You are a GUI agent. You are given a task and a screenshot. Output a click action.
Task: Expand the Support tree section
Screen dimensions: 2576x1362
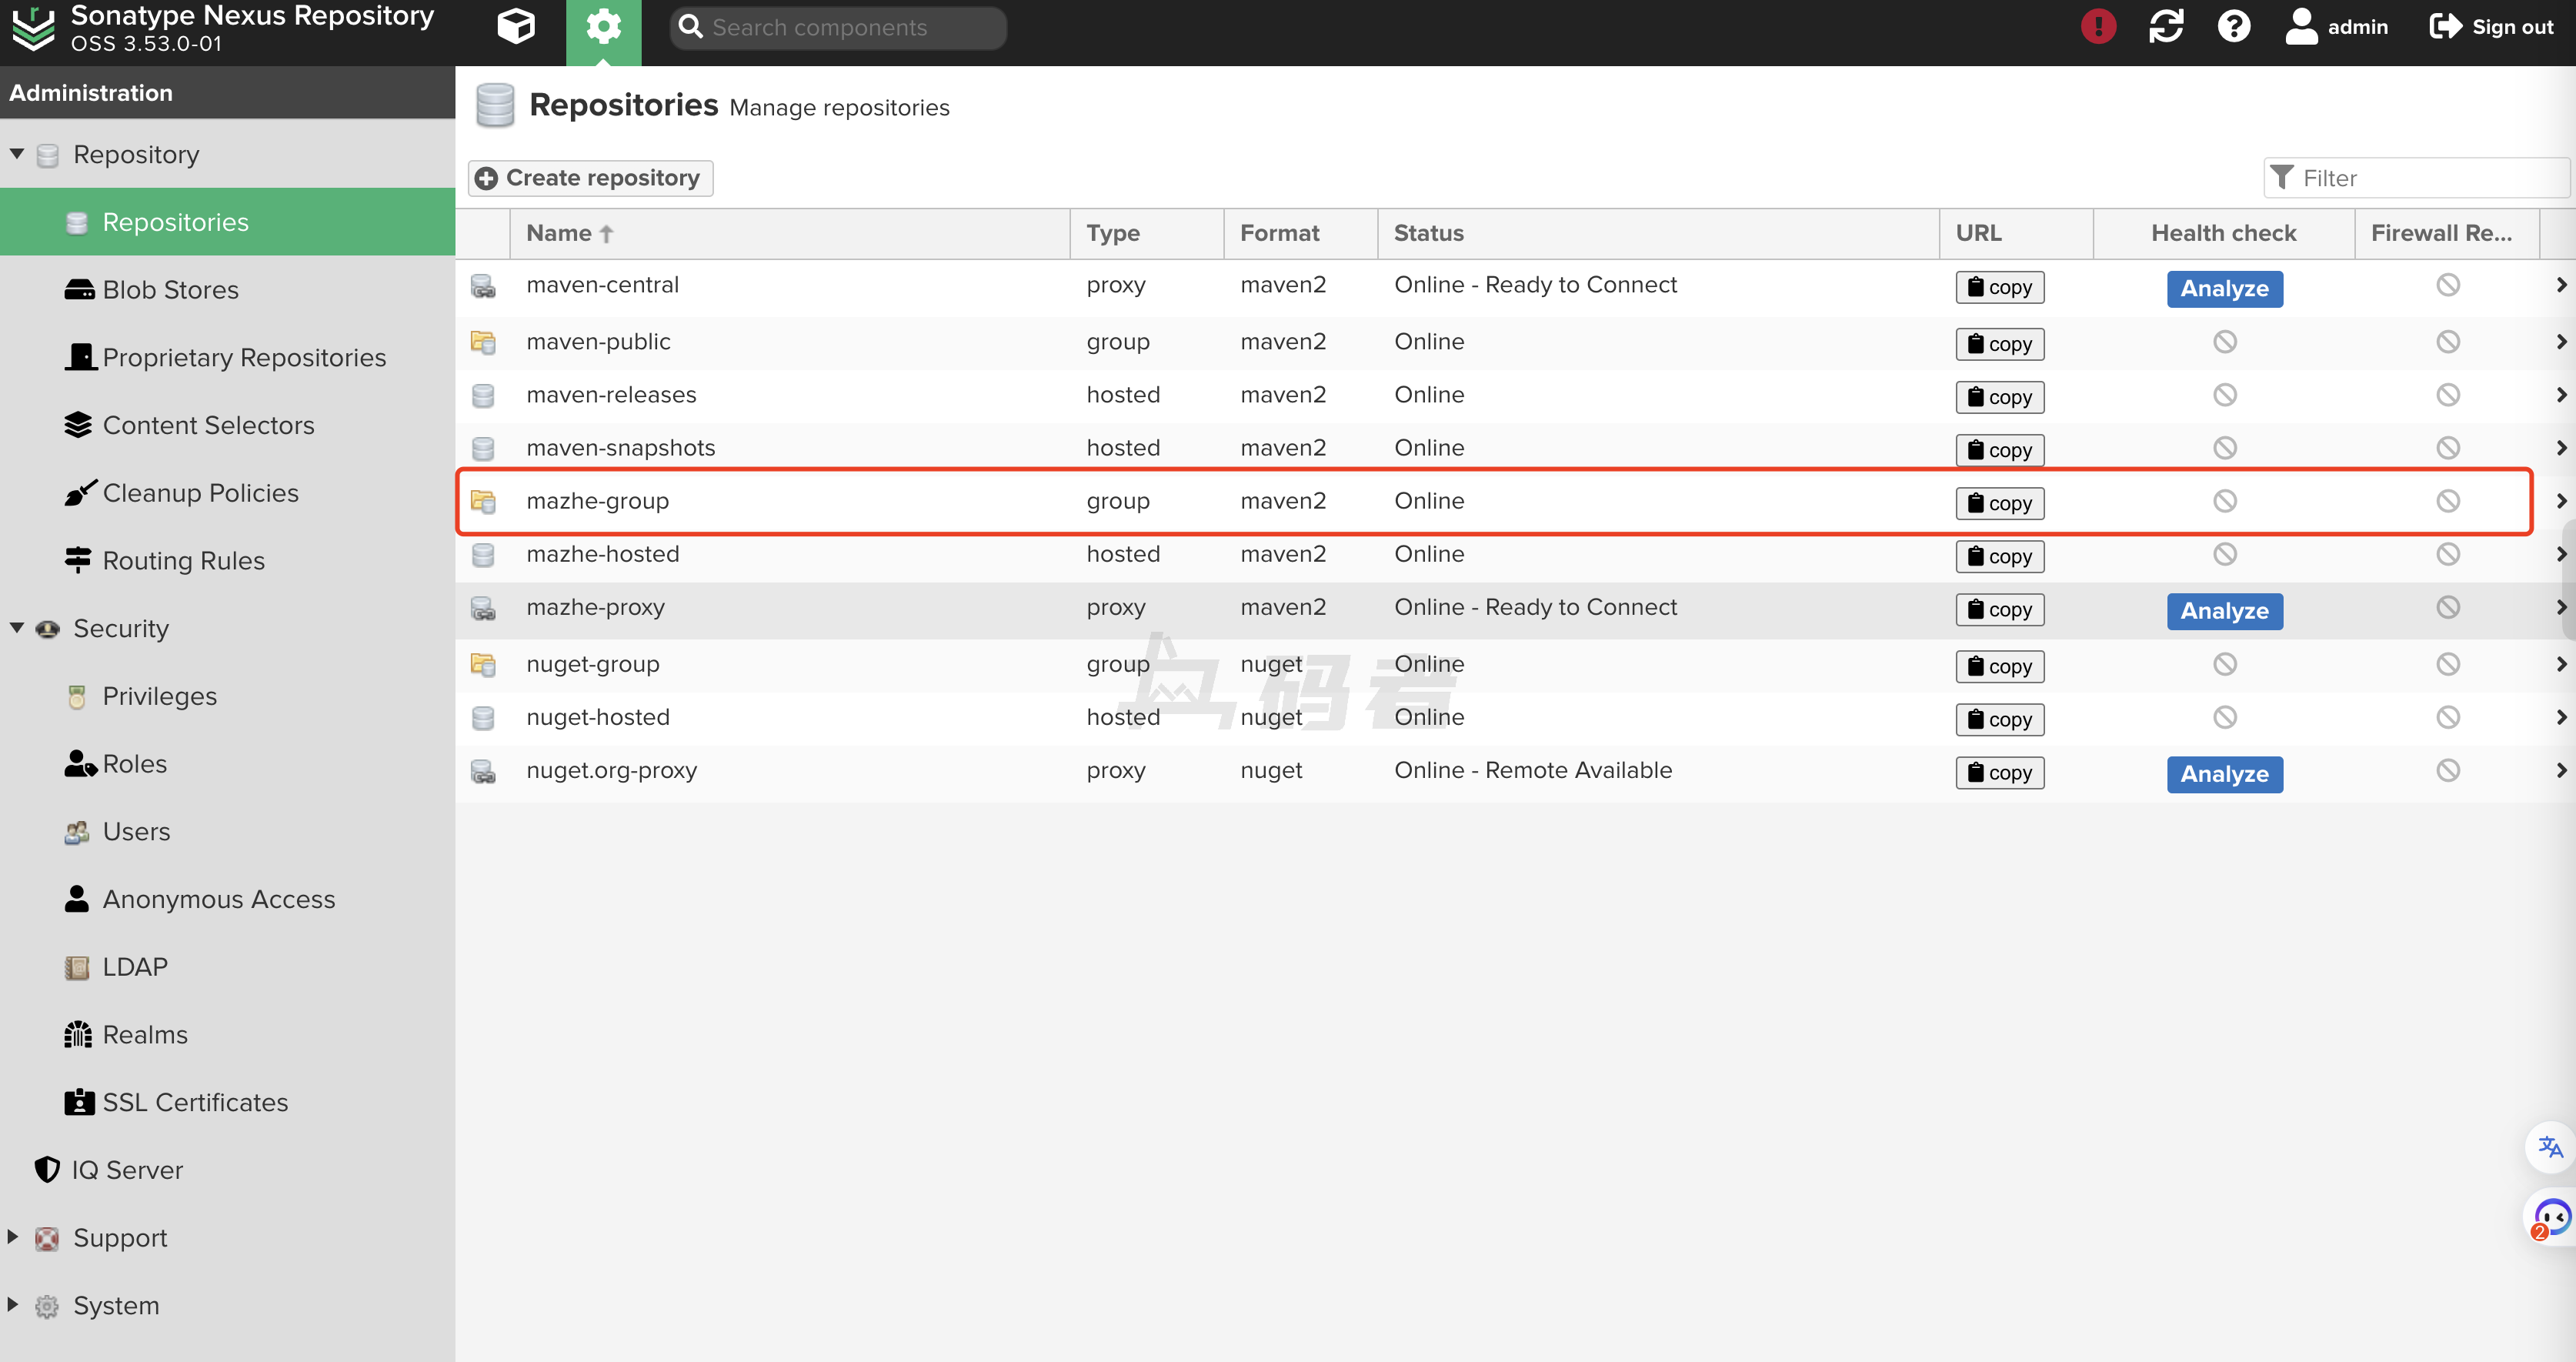pyautogui.click(x=13, y=1237)
